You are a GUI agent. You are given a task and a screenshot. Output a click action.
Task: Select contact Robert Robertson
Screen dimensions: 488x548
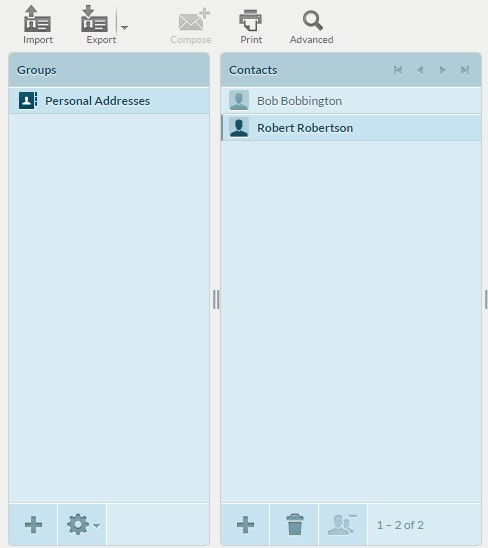[x=351, y=128]
